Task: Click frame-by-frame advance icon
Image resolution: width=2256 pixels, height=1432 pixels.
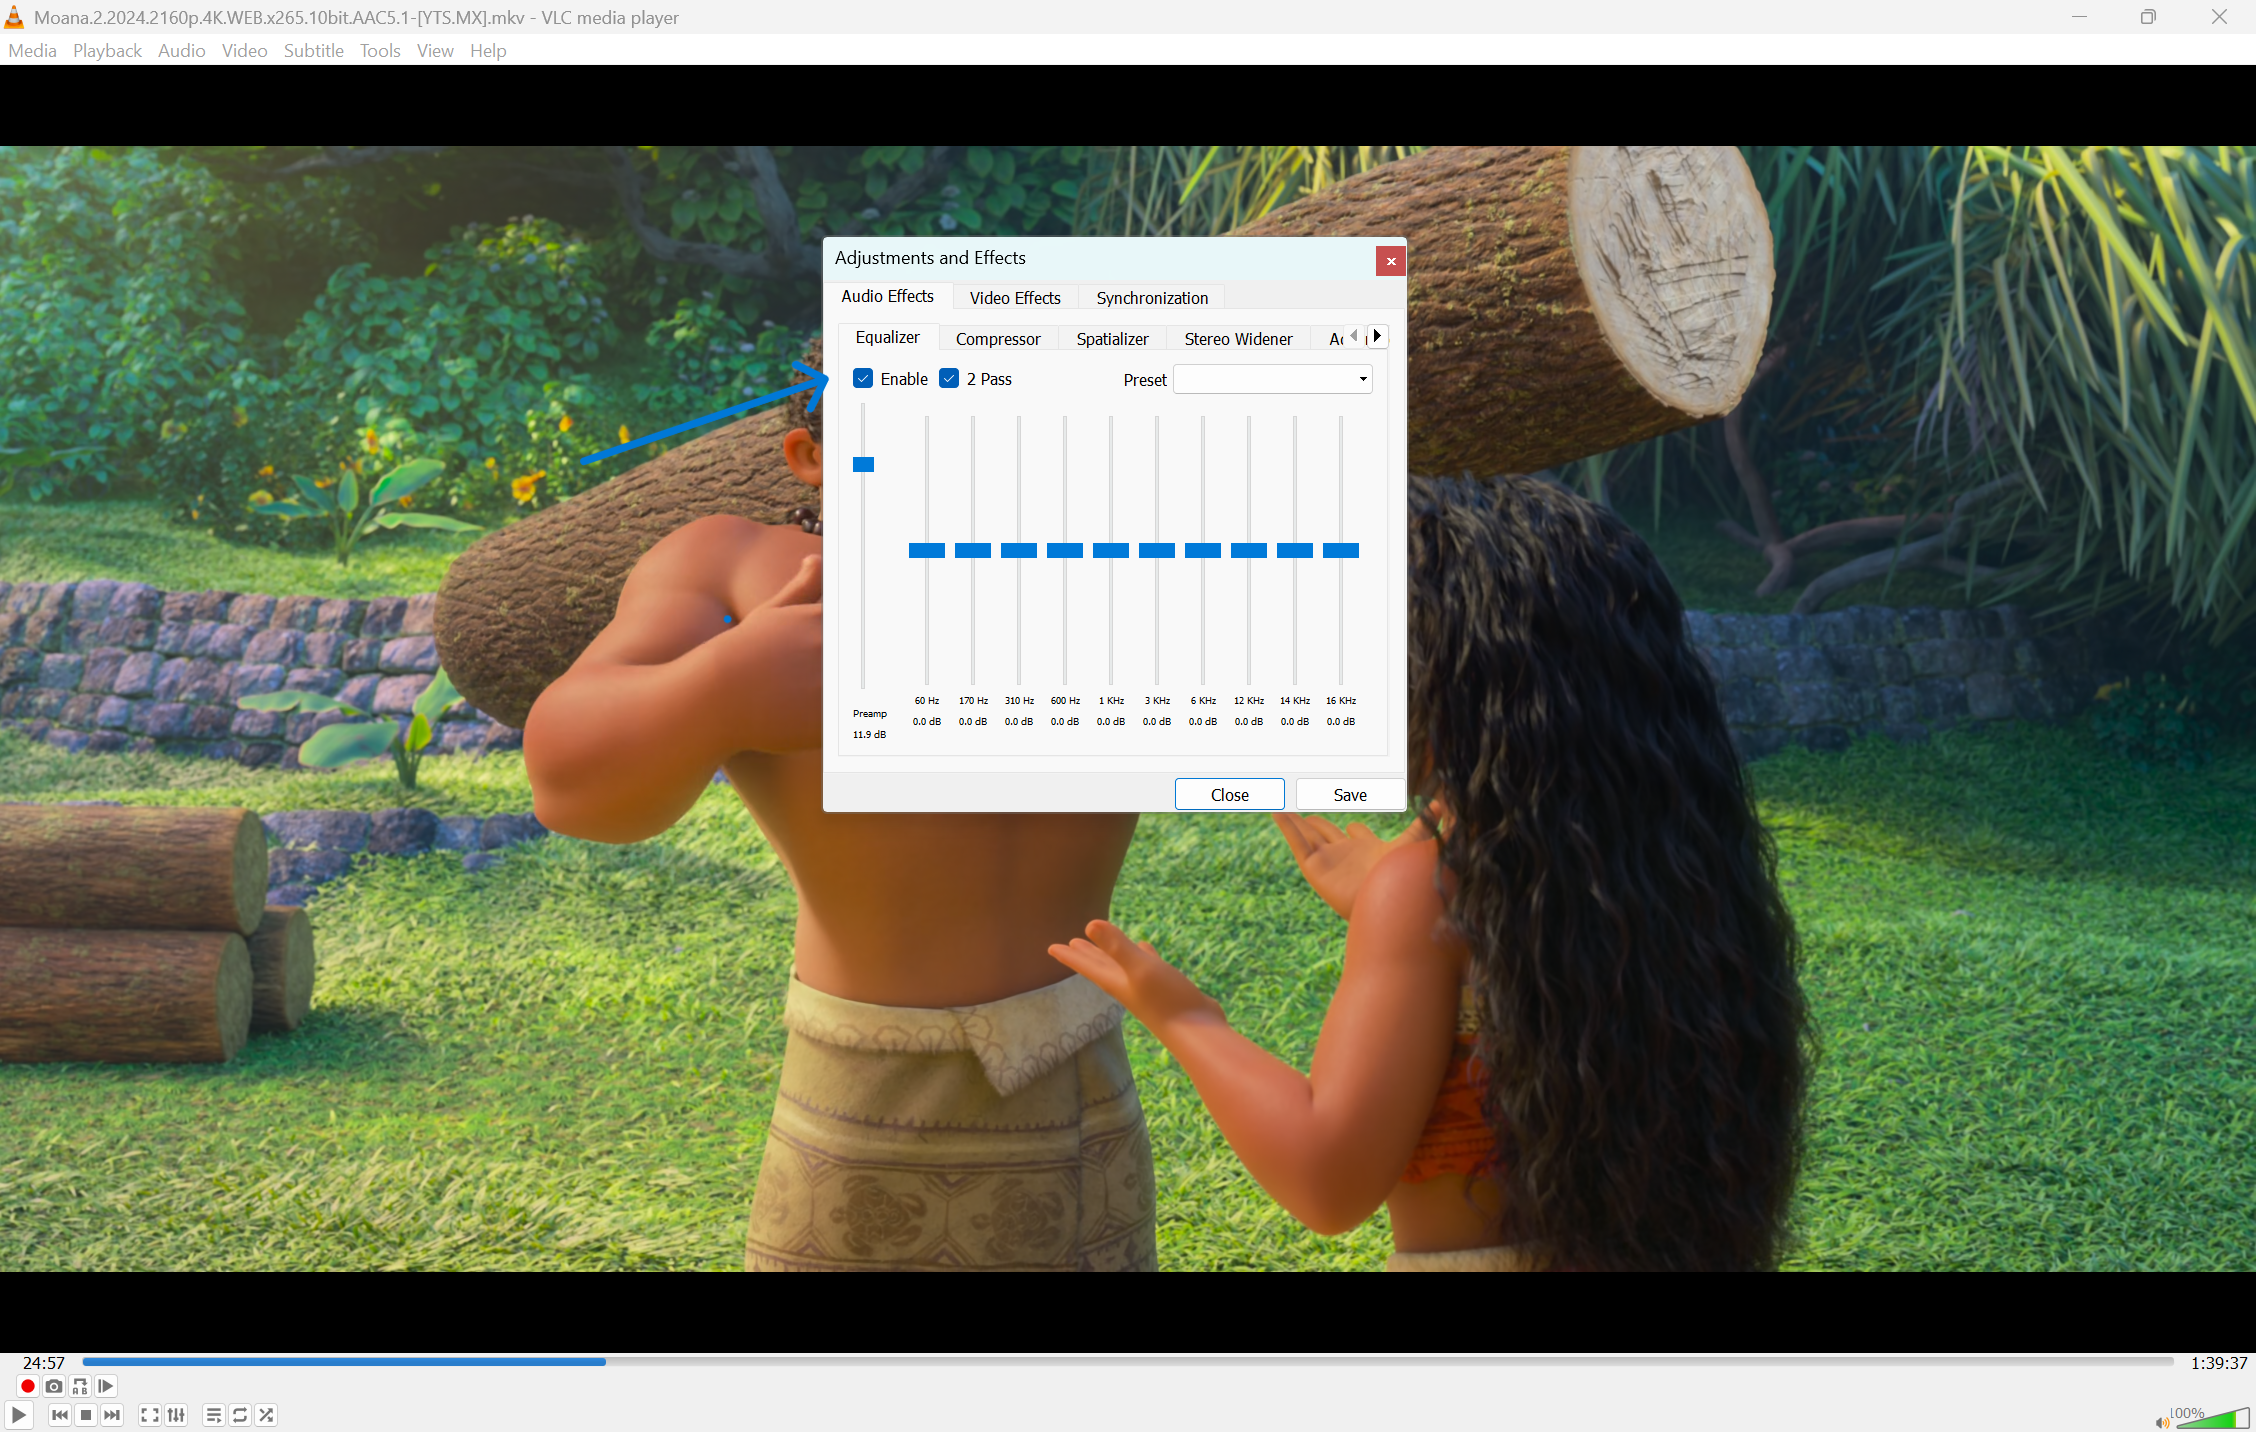Action: 106,1386
